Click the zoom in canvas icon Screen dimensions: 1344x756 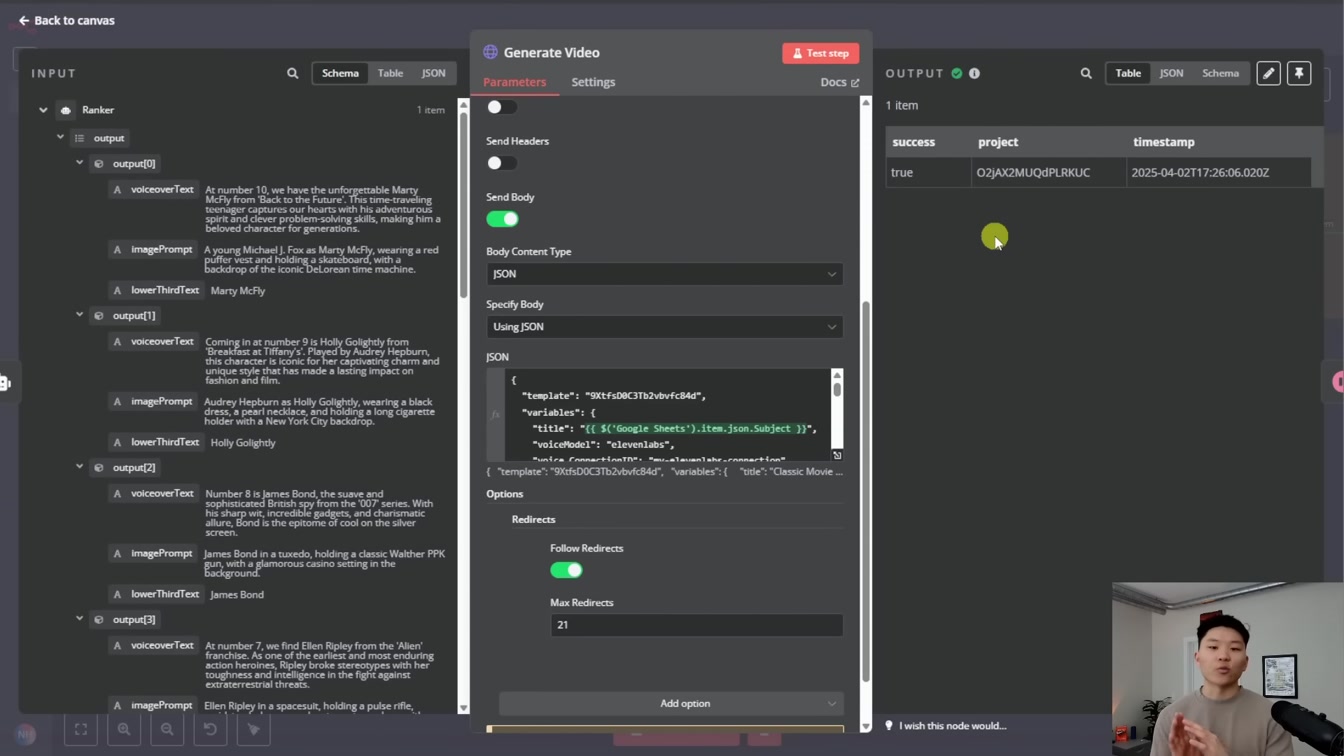124,730
